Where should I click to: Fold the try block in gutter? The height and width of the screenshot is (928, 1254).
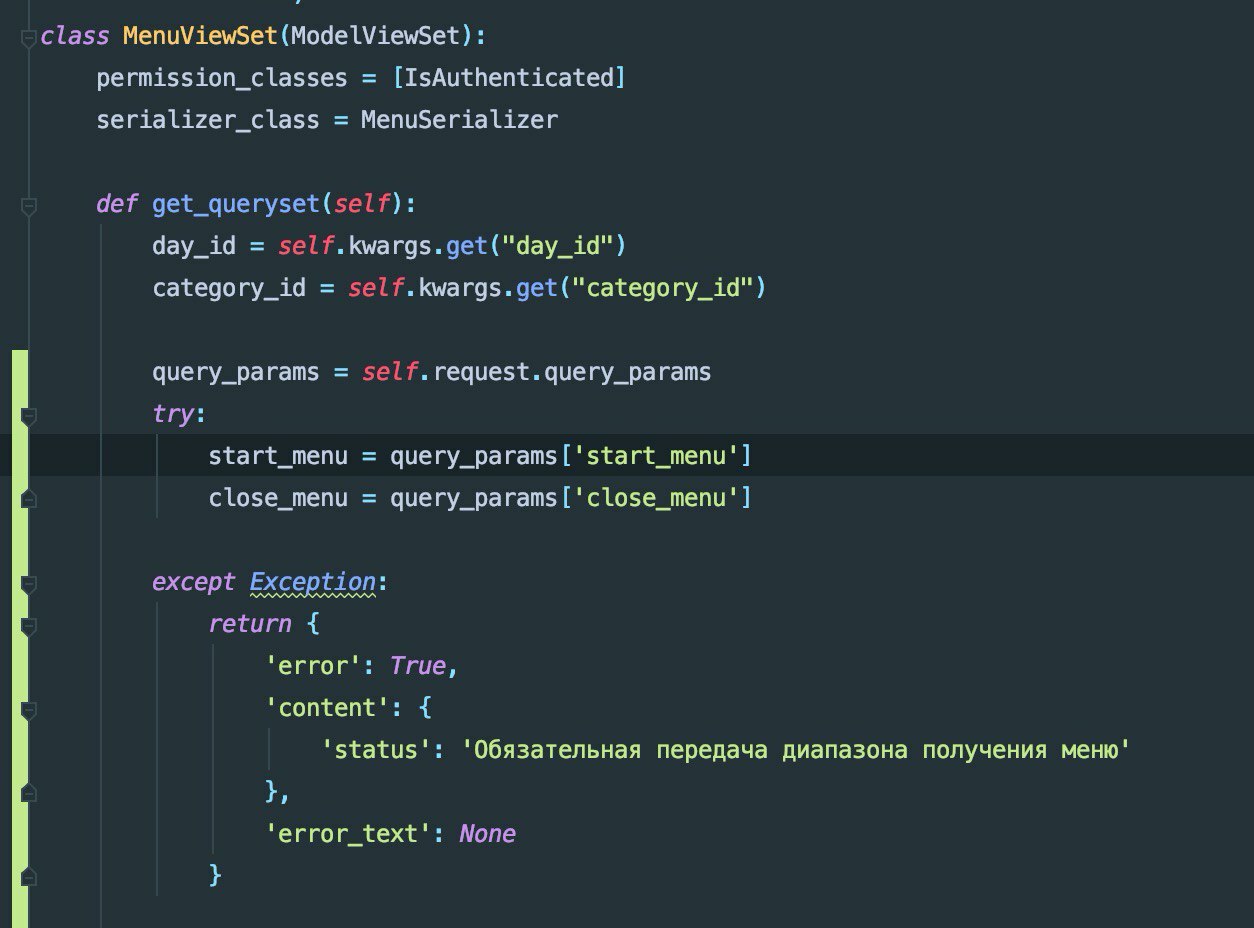tap(28, 414)
